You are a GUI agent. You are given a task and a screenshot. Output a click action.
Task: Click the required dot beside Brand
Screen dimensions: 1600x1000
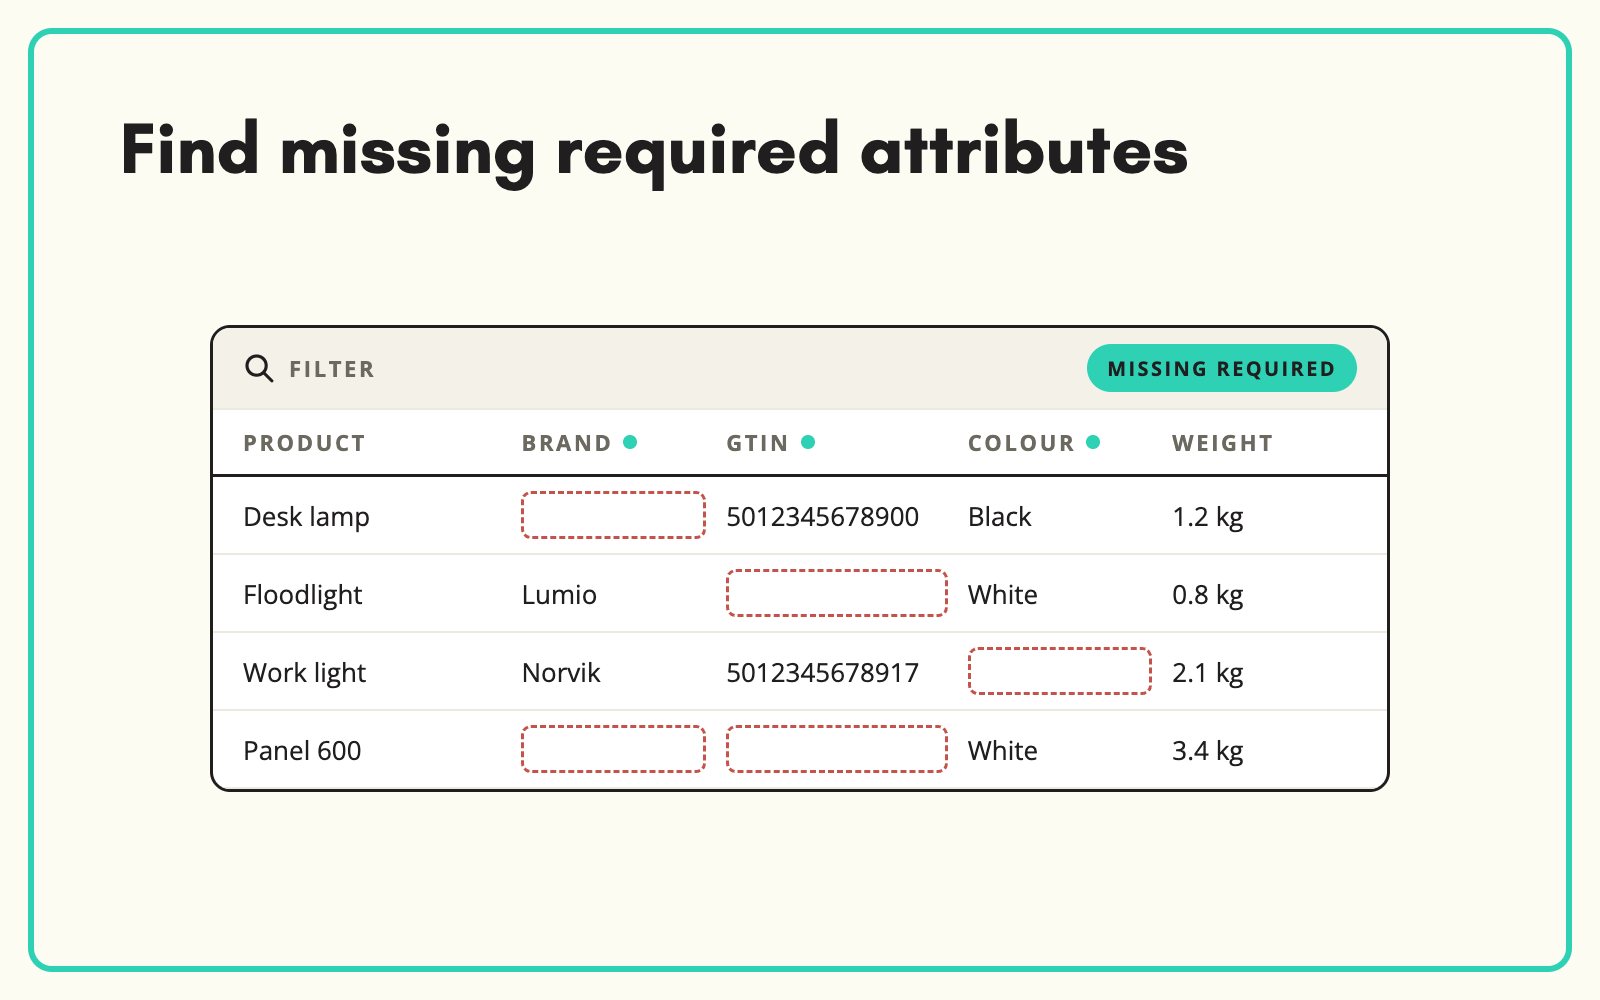pyautogui.click(x=630, y=442)
